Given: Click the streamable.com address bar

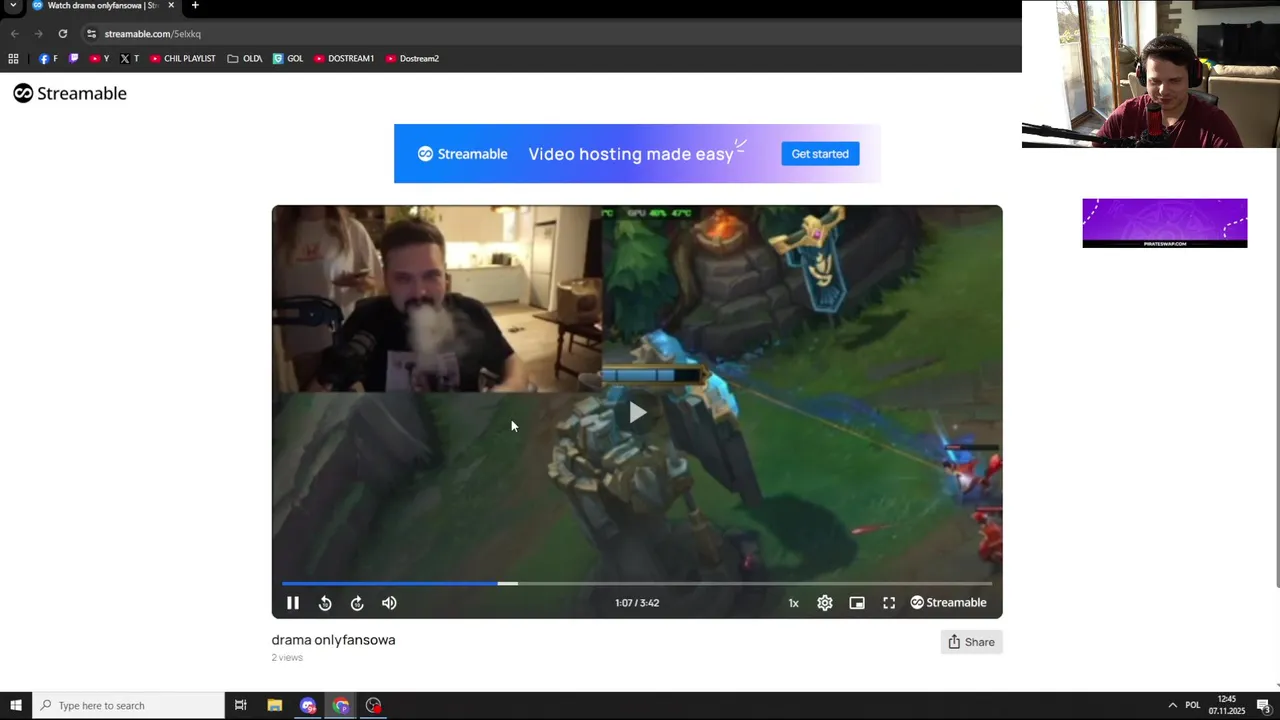Looking at the screenshot, I should [548, 34].
